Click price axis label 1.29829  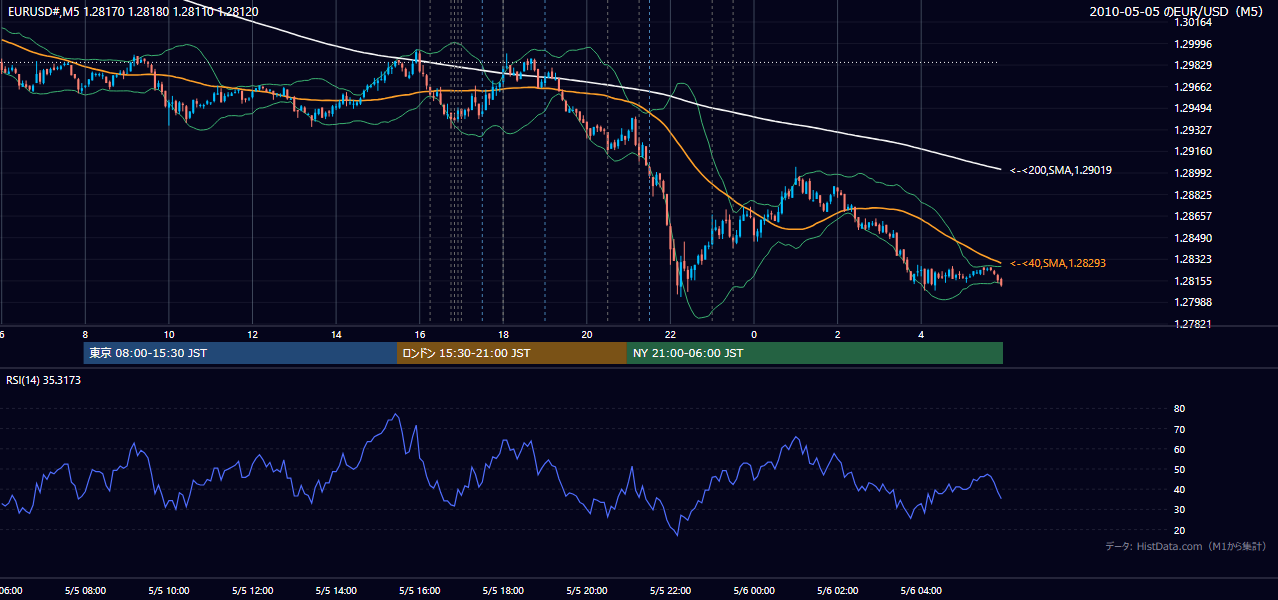[1193, 65]
